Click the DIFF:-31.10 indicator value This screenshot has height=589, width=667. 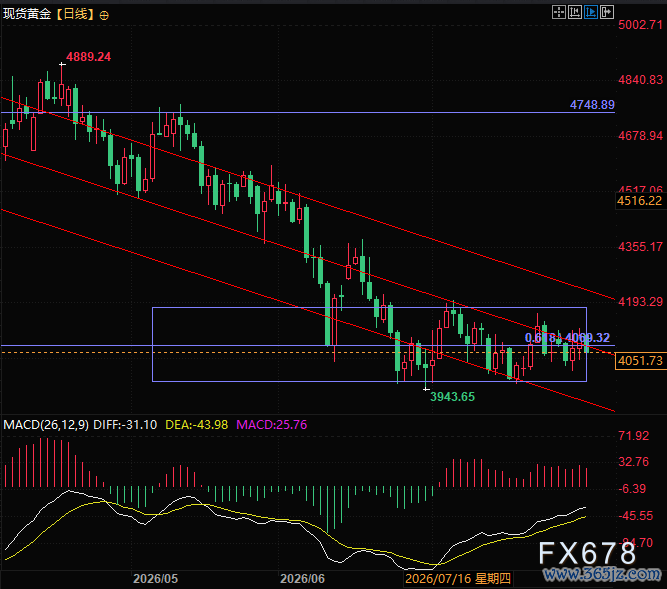(125, 424)
